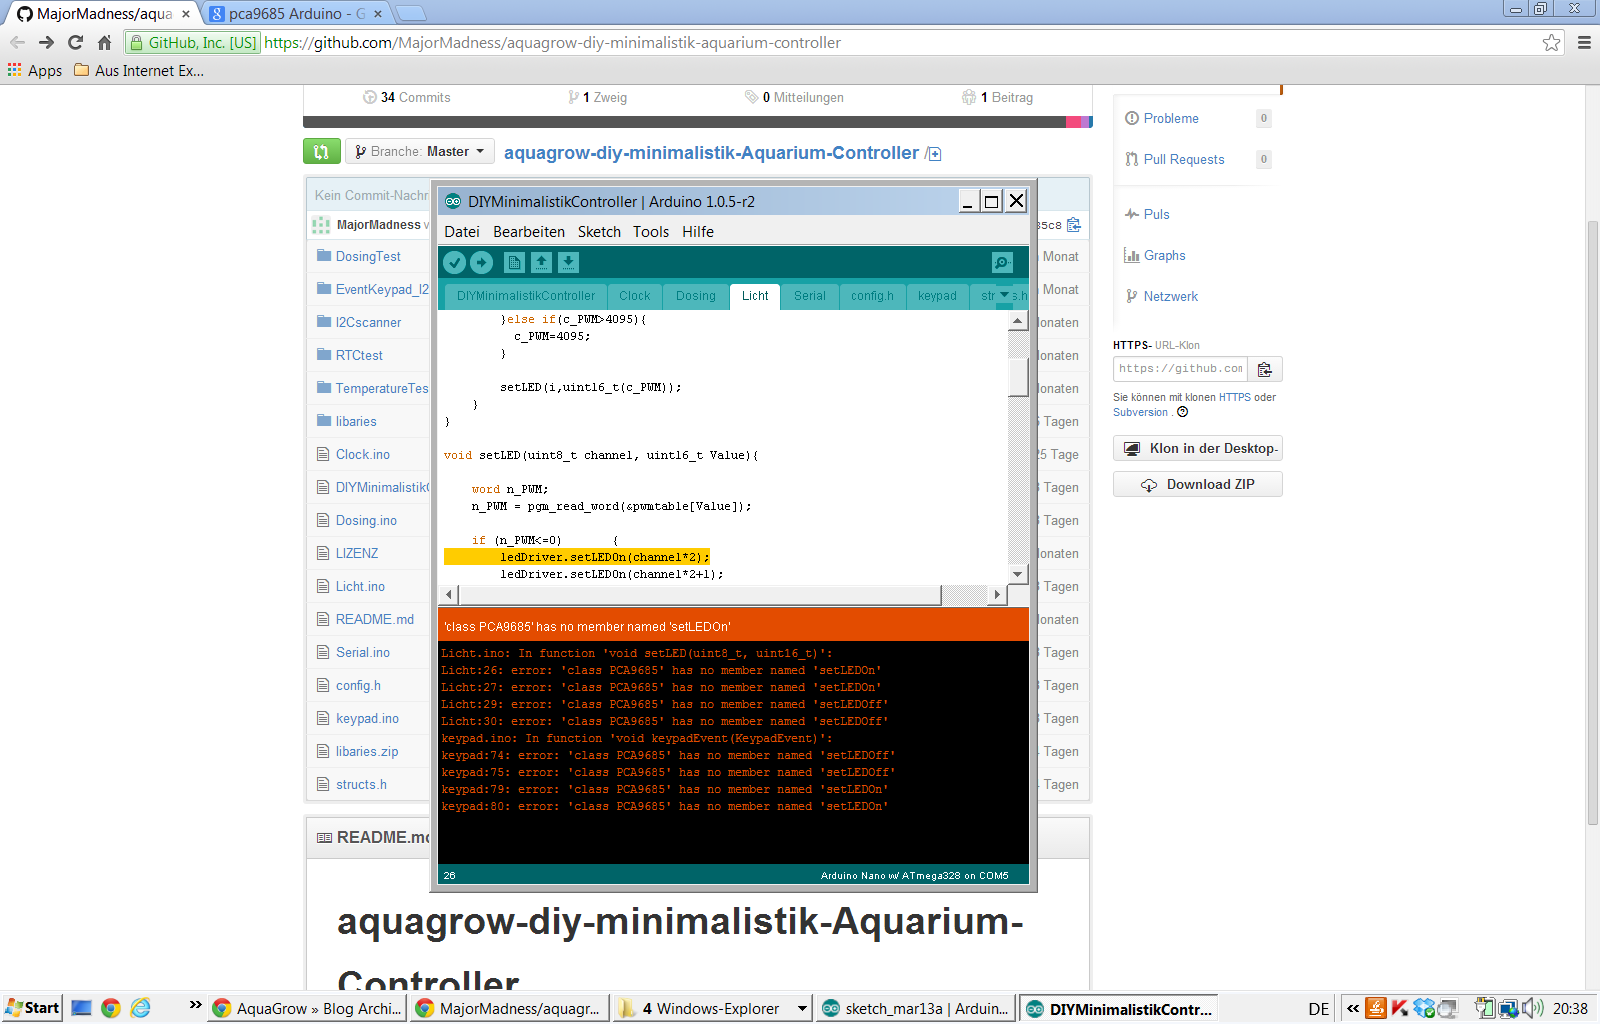Click the help icon next to Subversion
Screen dimensions: 1600x1024
click(x=1183, y=412)
